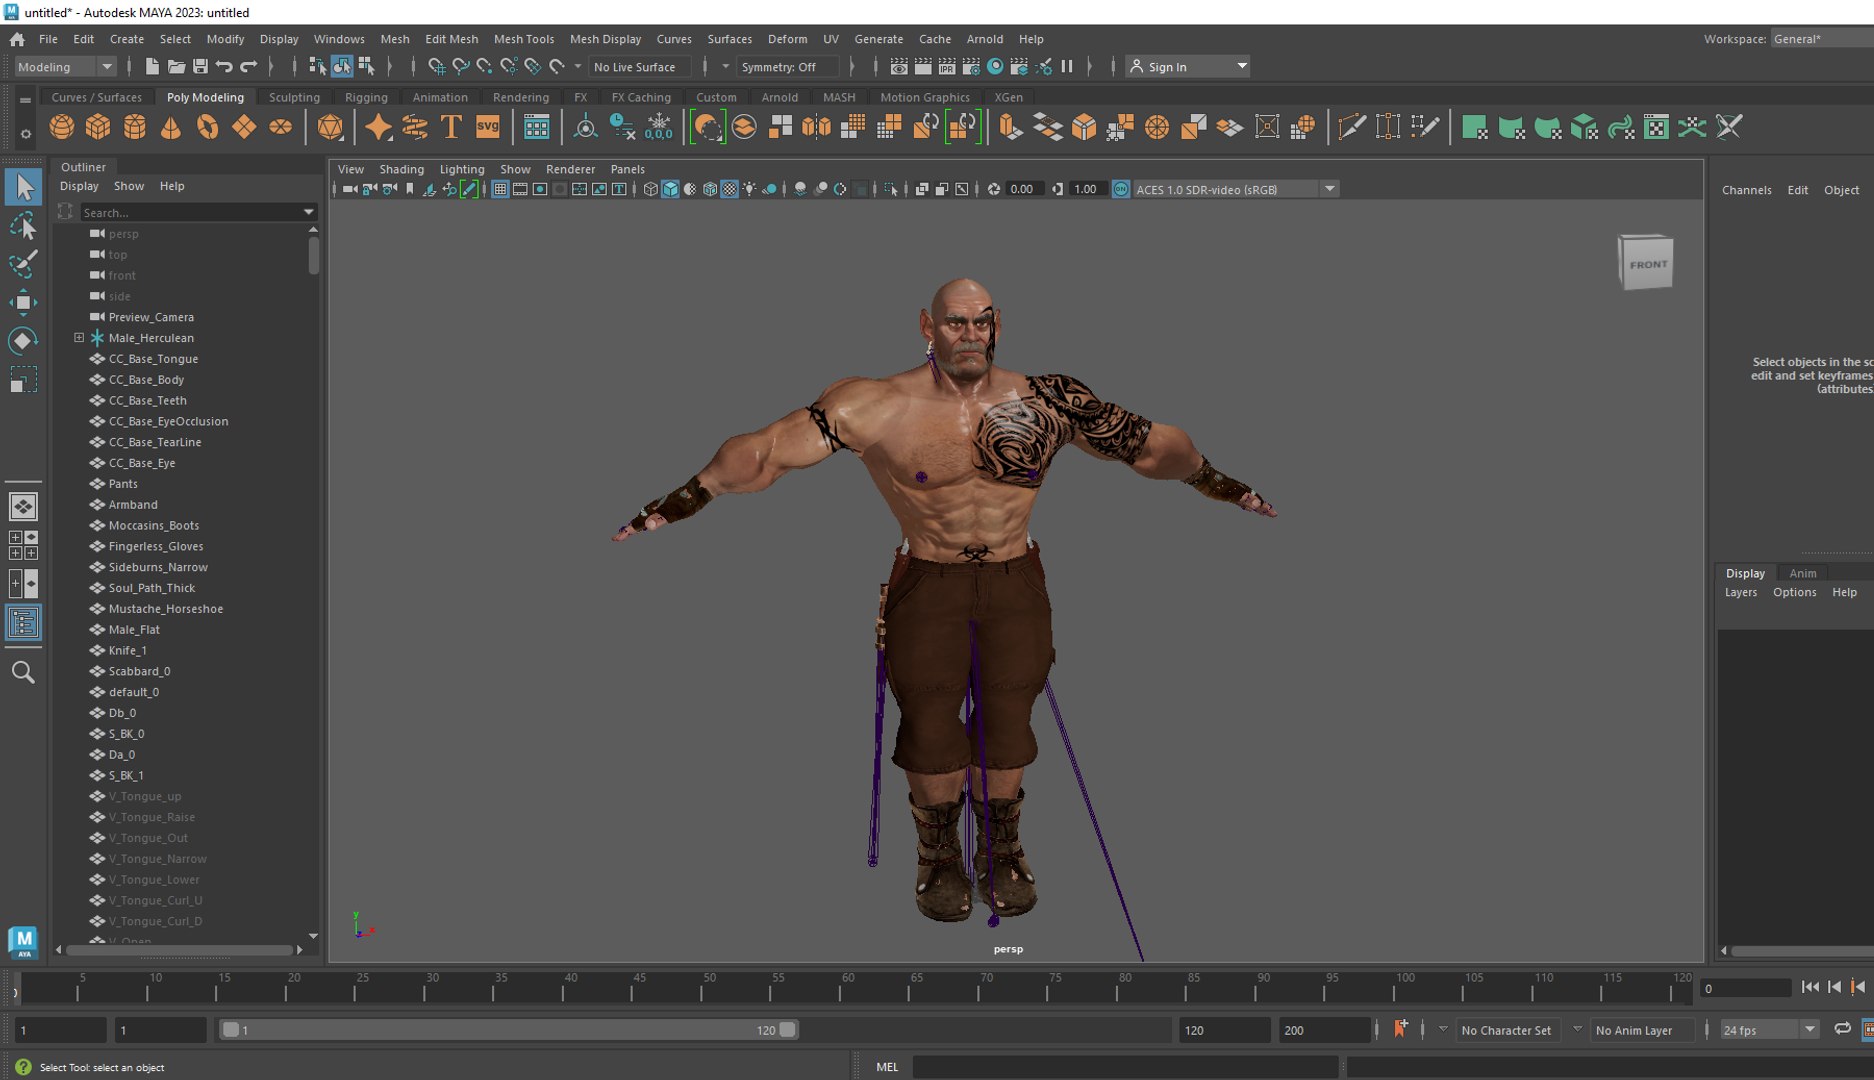Open the Modeling menu set dropdown
Image resolution: width=1874 pixels, height=1080 pixels.
65,67
